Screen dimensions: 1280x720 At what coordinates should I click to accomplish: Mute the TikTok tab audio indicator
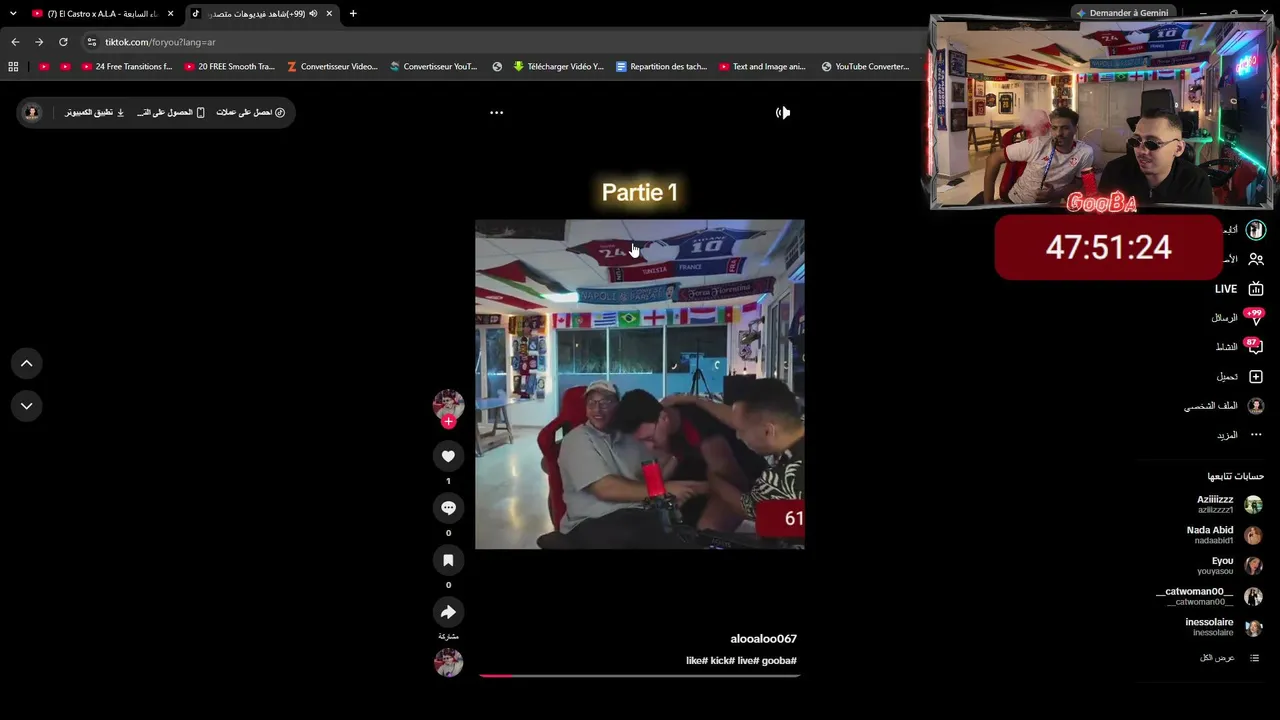tap(312, 14)
